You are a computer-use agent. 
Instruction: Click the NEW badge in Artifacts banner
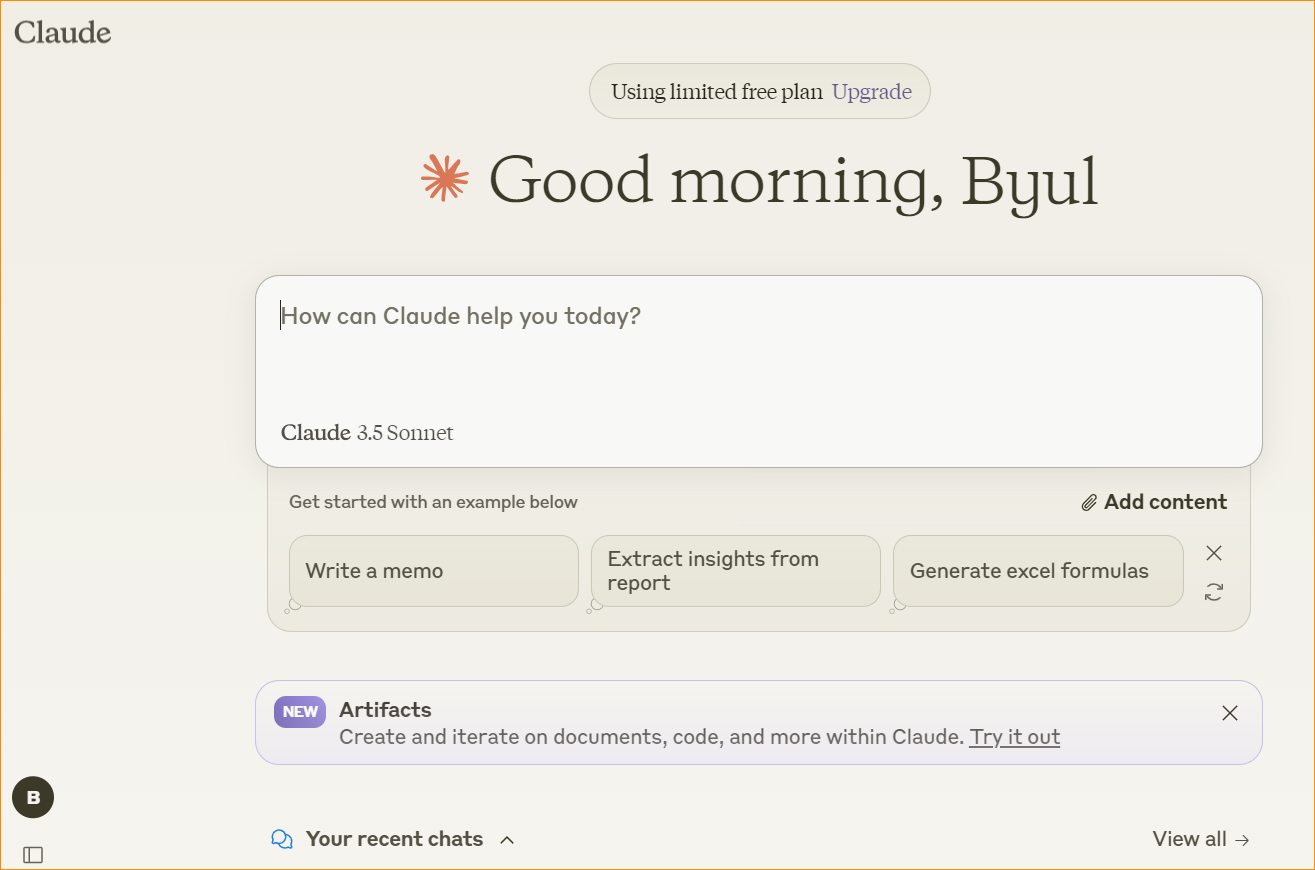tap(300, 712)
